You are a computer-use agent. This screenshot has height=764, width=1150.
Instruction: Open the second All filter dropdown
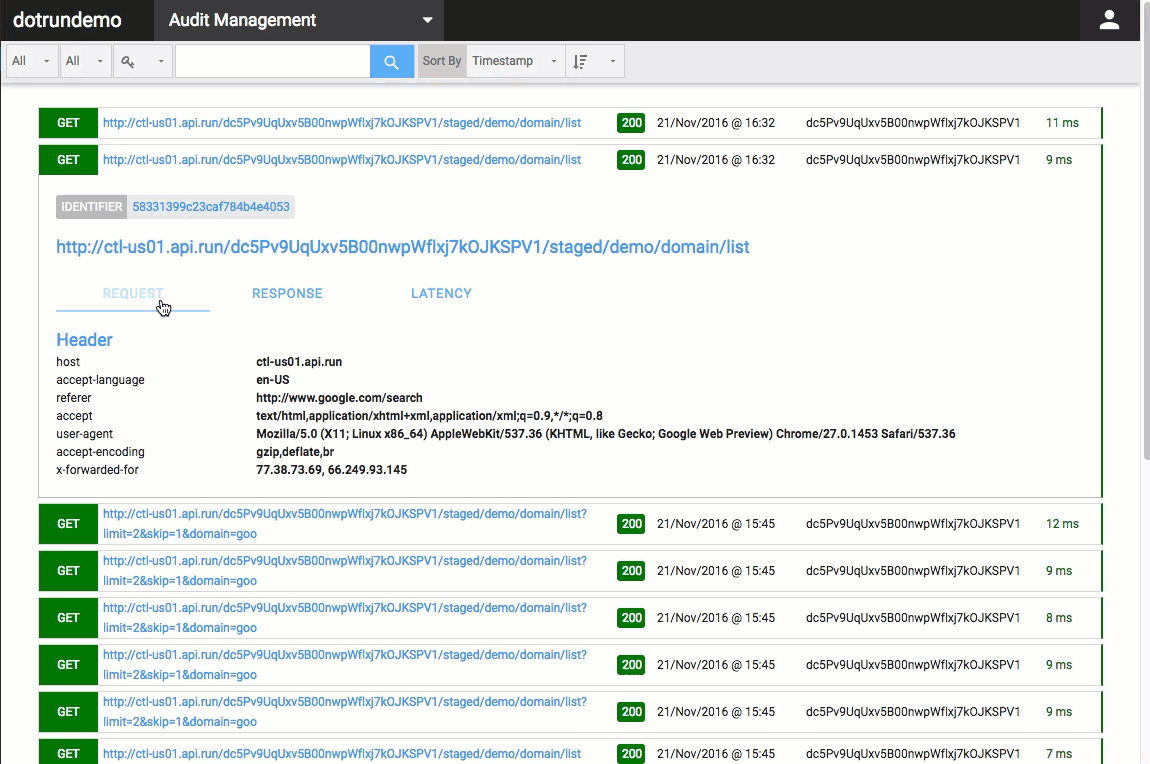pyautogui.click(x=85, y=61)
